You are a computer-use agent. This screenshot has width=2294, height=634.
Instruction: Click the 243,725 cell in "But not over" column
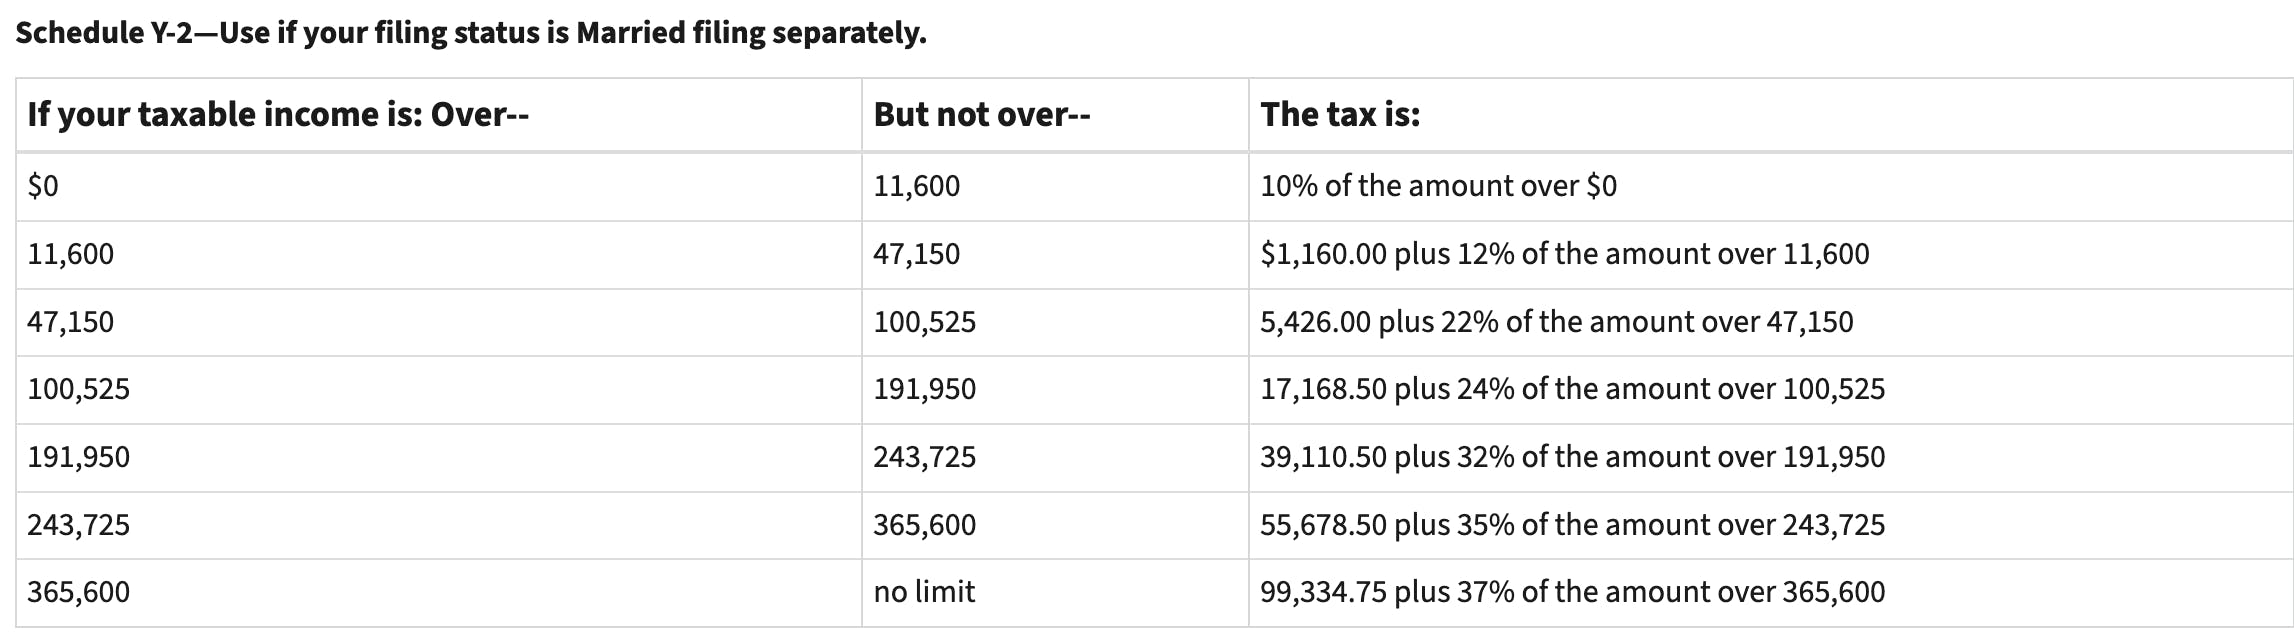point(924,457)
